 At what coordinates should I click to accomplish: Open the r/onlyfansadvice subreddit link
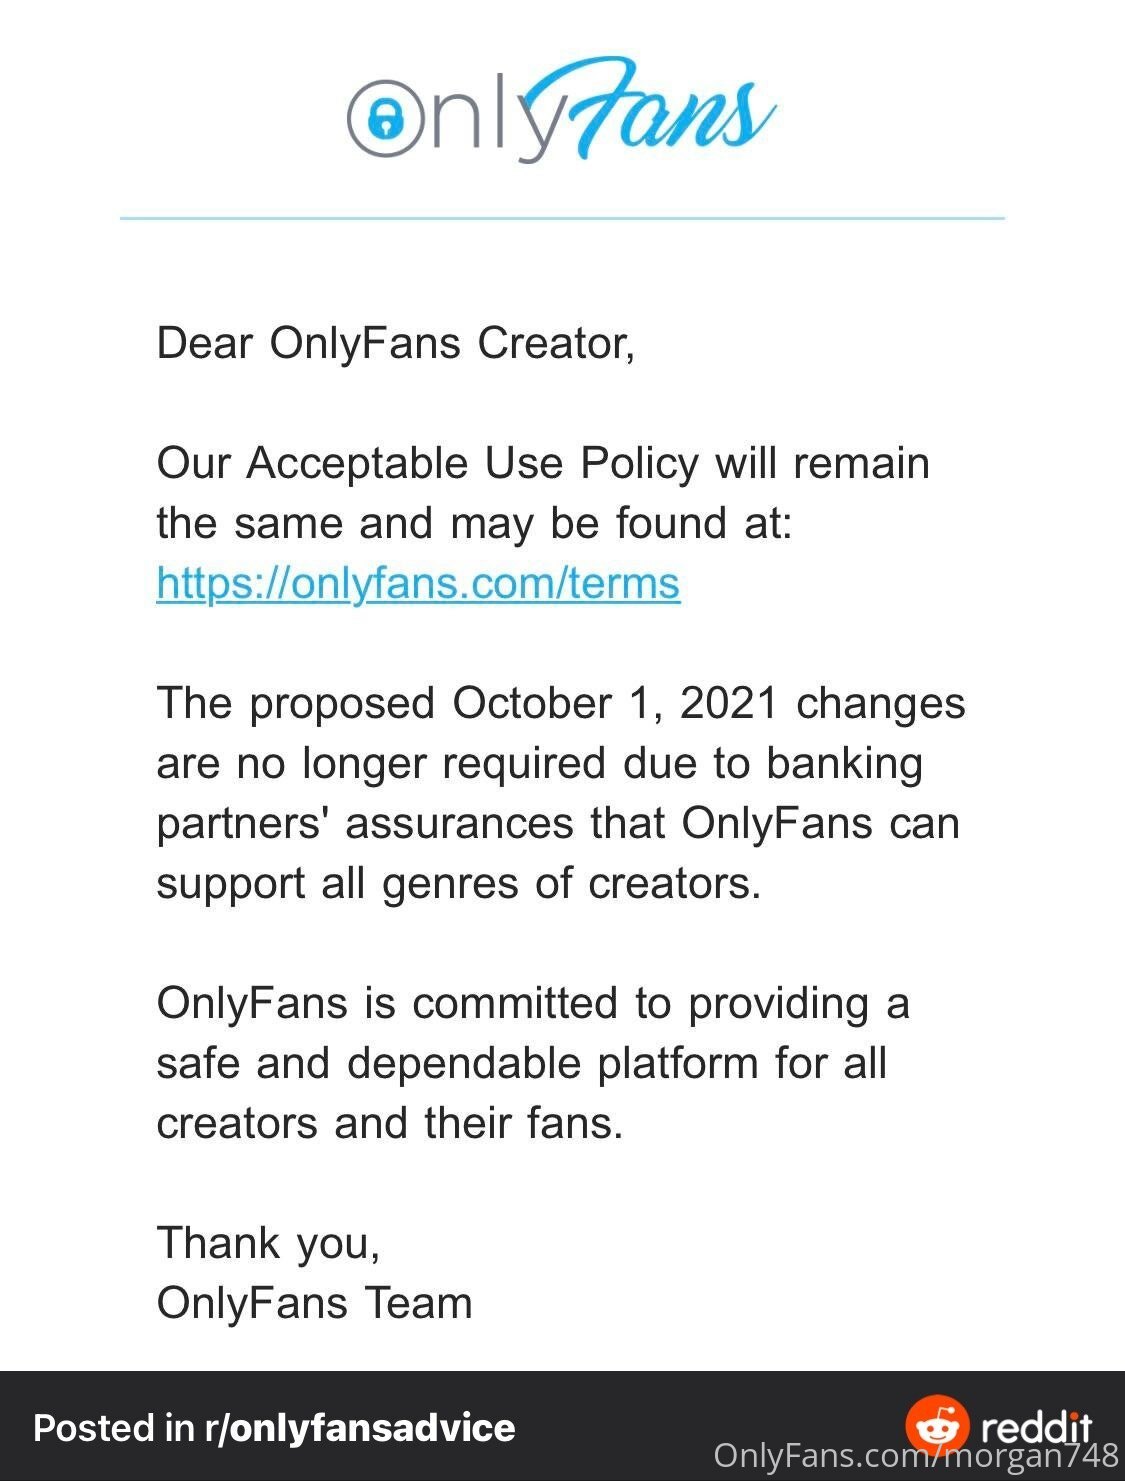tap(360, 1427)
